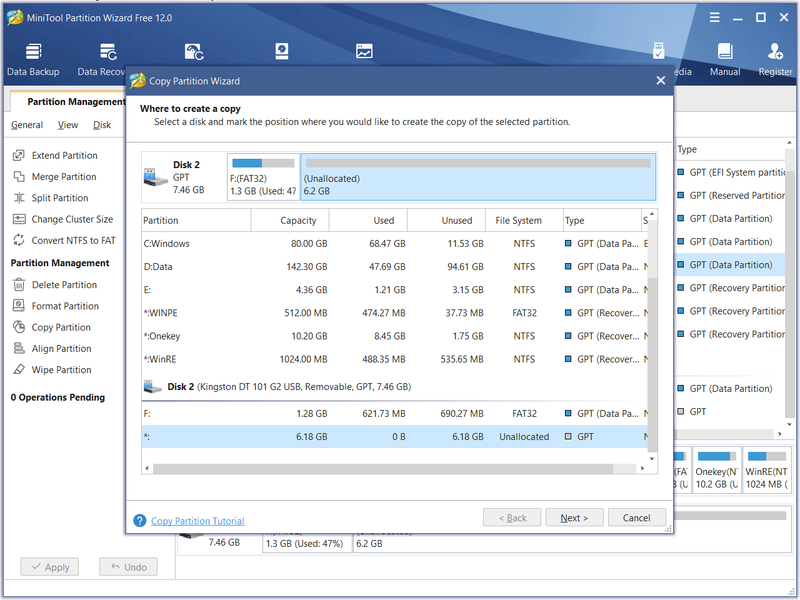Open the hamburger menu in the title bar
800x600 pixels.
pos(714,17)
